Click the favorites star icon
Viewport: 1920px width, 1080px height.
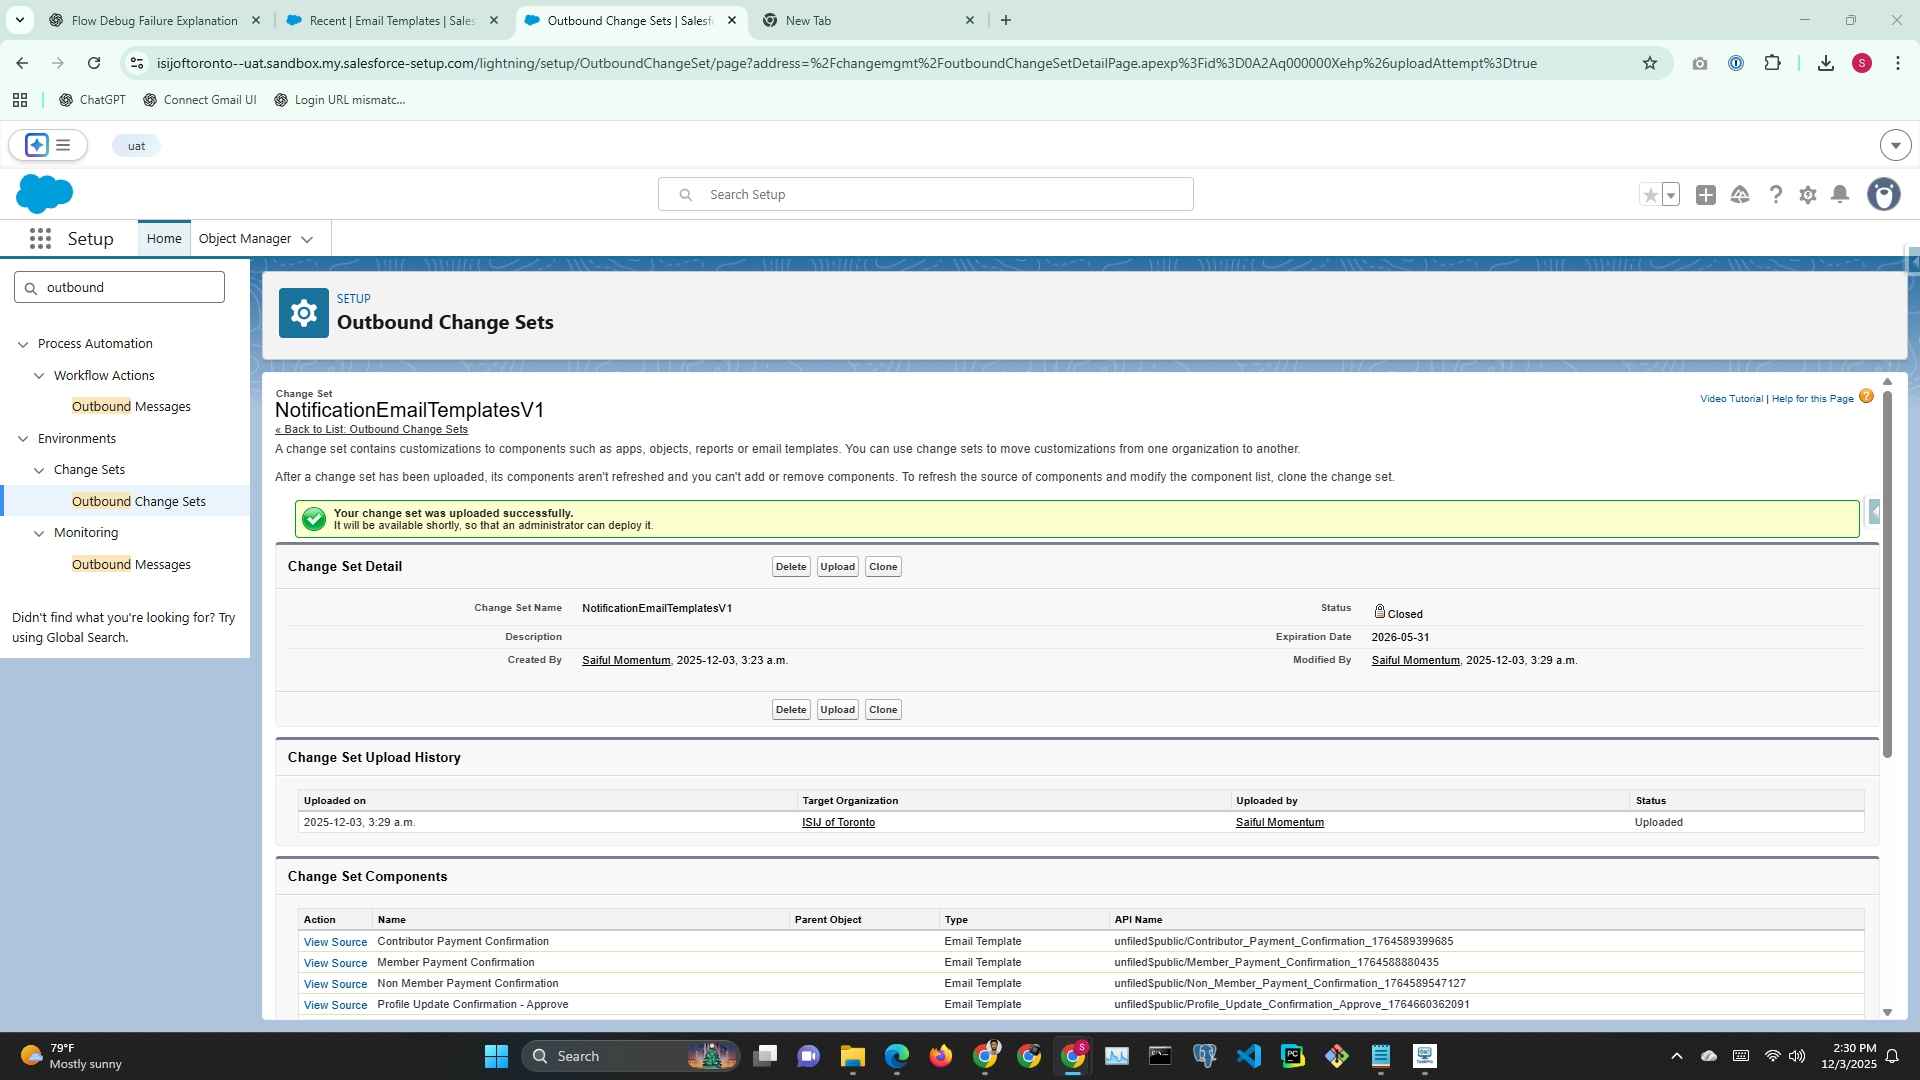1650,195
